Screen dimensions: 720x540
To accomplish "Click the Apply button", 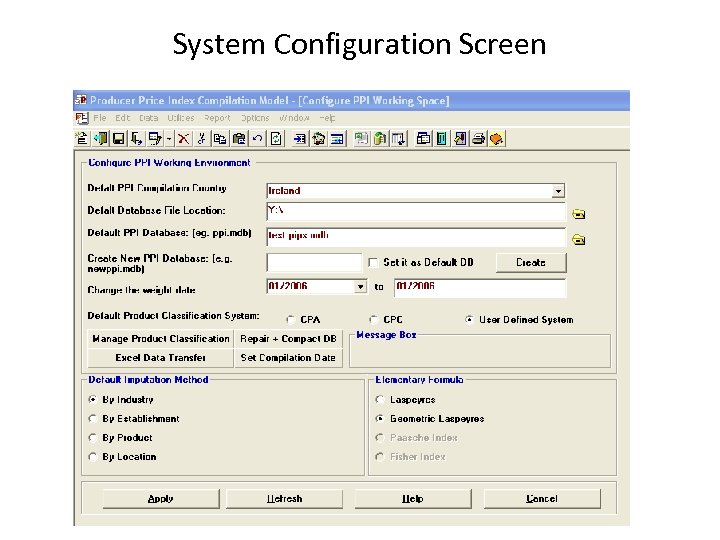I will 161,499.
